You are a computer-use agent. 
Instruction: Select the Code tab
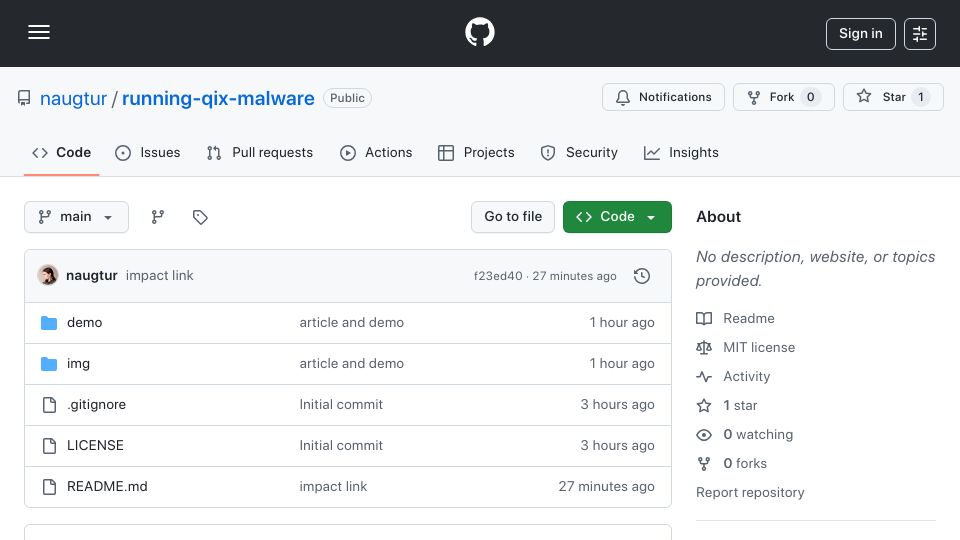coord(61,152)
